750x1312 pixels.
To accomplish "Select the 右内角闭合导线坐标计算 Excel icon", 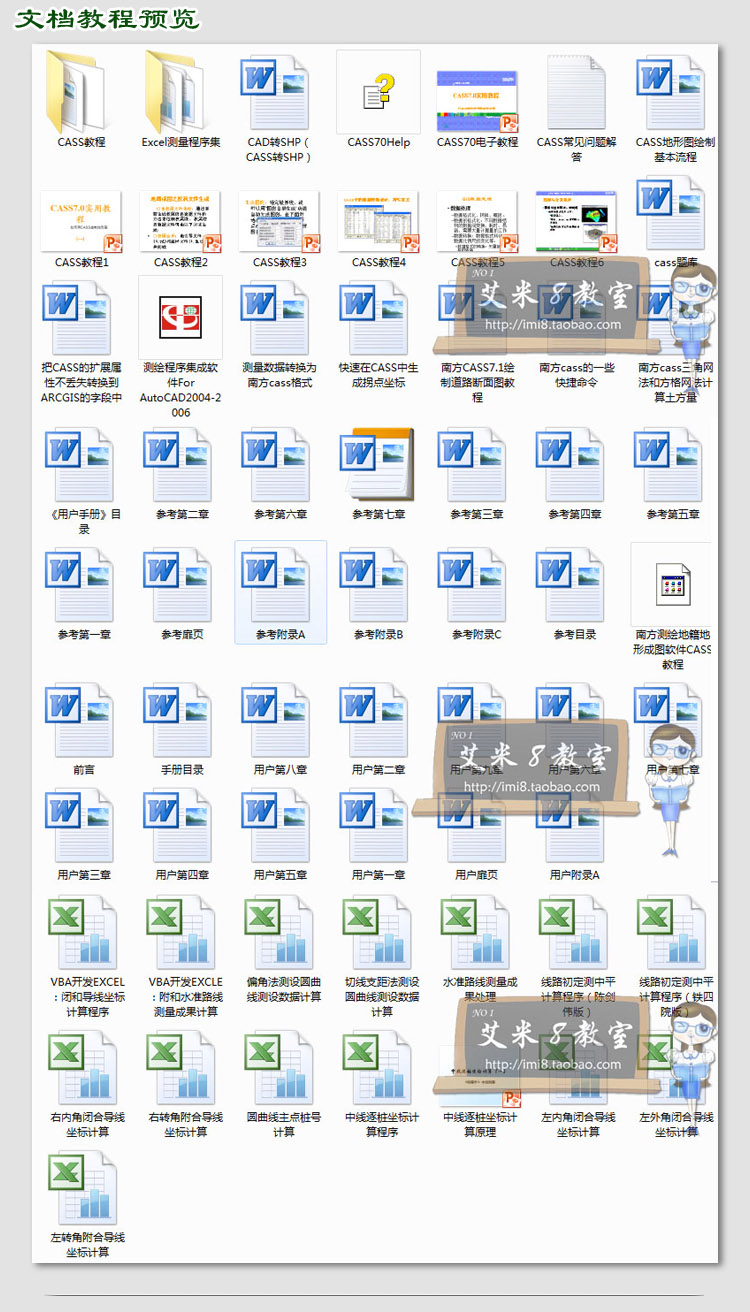I will point(84,1069).
